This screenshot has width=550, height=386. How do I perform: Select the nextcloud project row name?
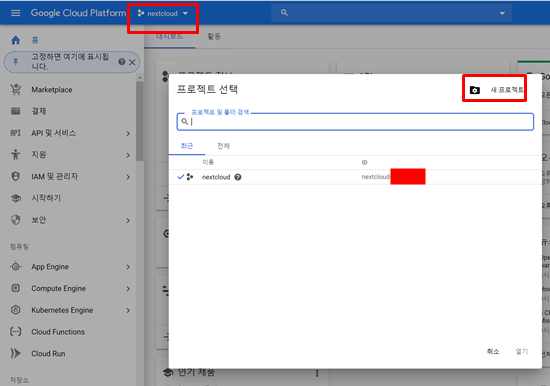coord(216,177)
